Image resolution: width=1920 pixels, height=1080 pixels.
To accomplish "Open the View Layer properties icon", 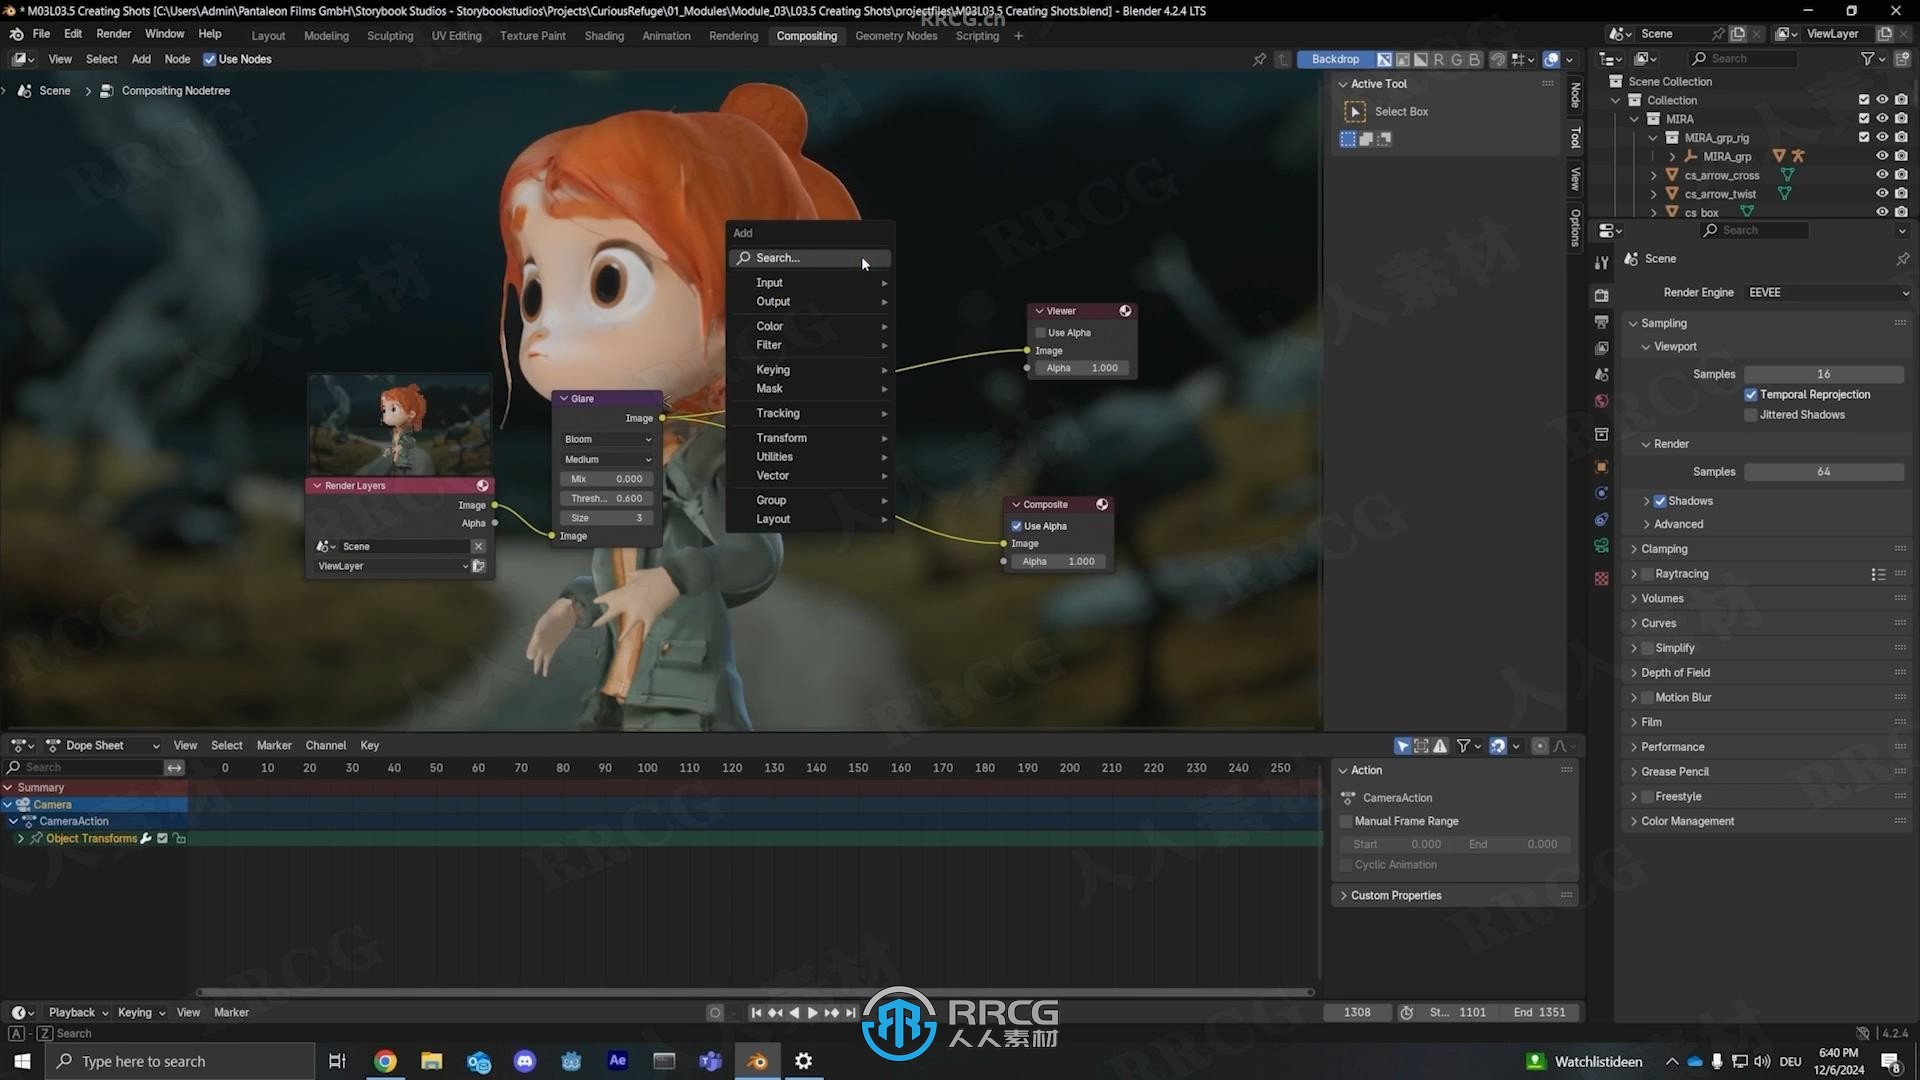I will point(1601,348).
